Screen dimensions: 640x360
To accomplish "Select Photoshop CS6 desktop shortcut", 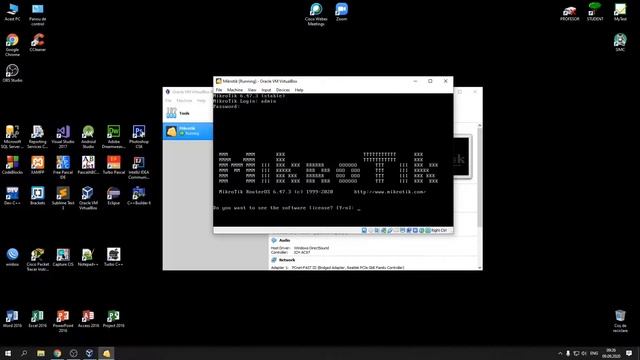I will pyautogui.click(x=139, y=137).
